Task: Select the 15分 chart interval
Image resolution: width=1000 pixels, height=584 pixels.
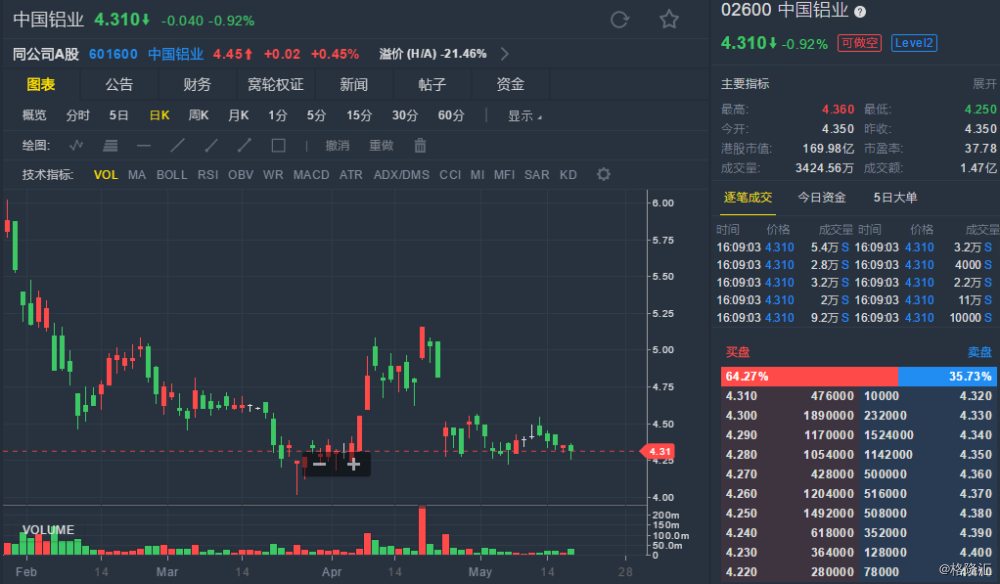Action: [359, 115]
